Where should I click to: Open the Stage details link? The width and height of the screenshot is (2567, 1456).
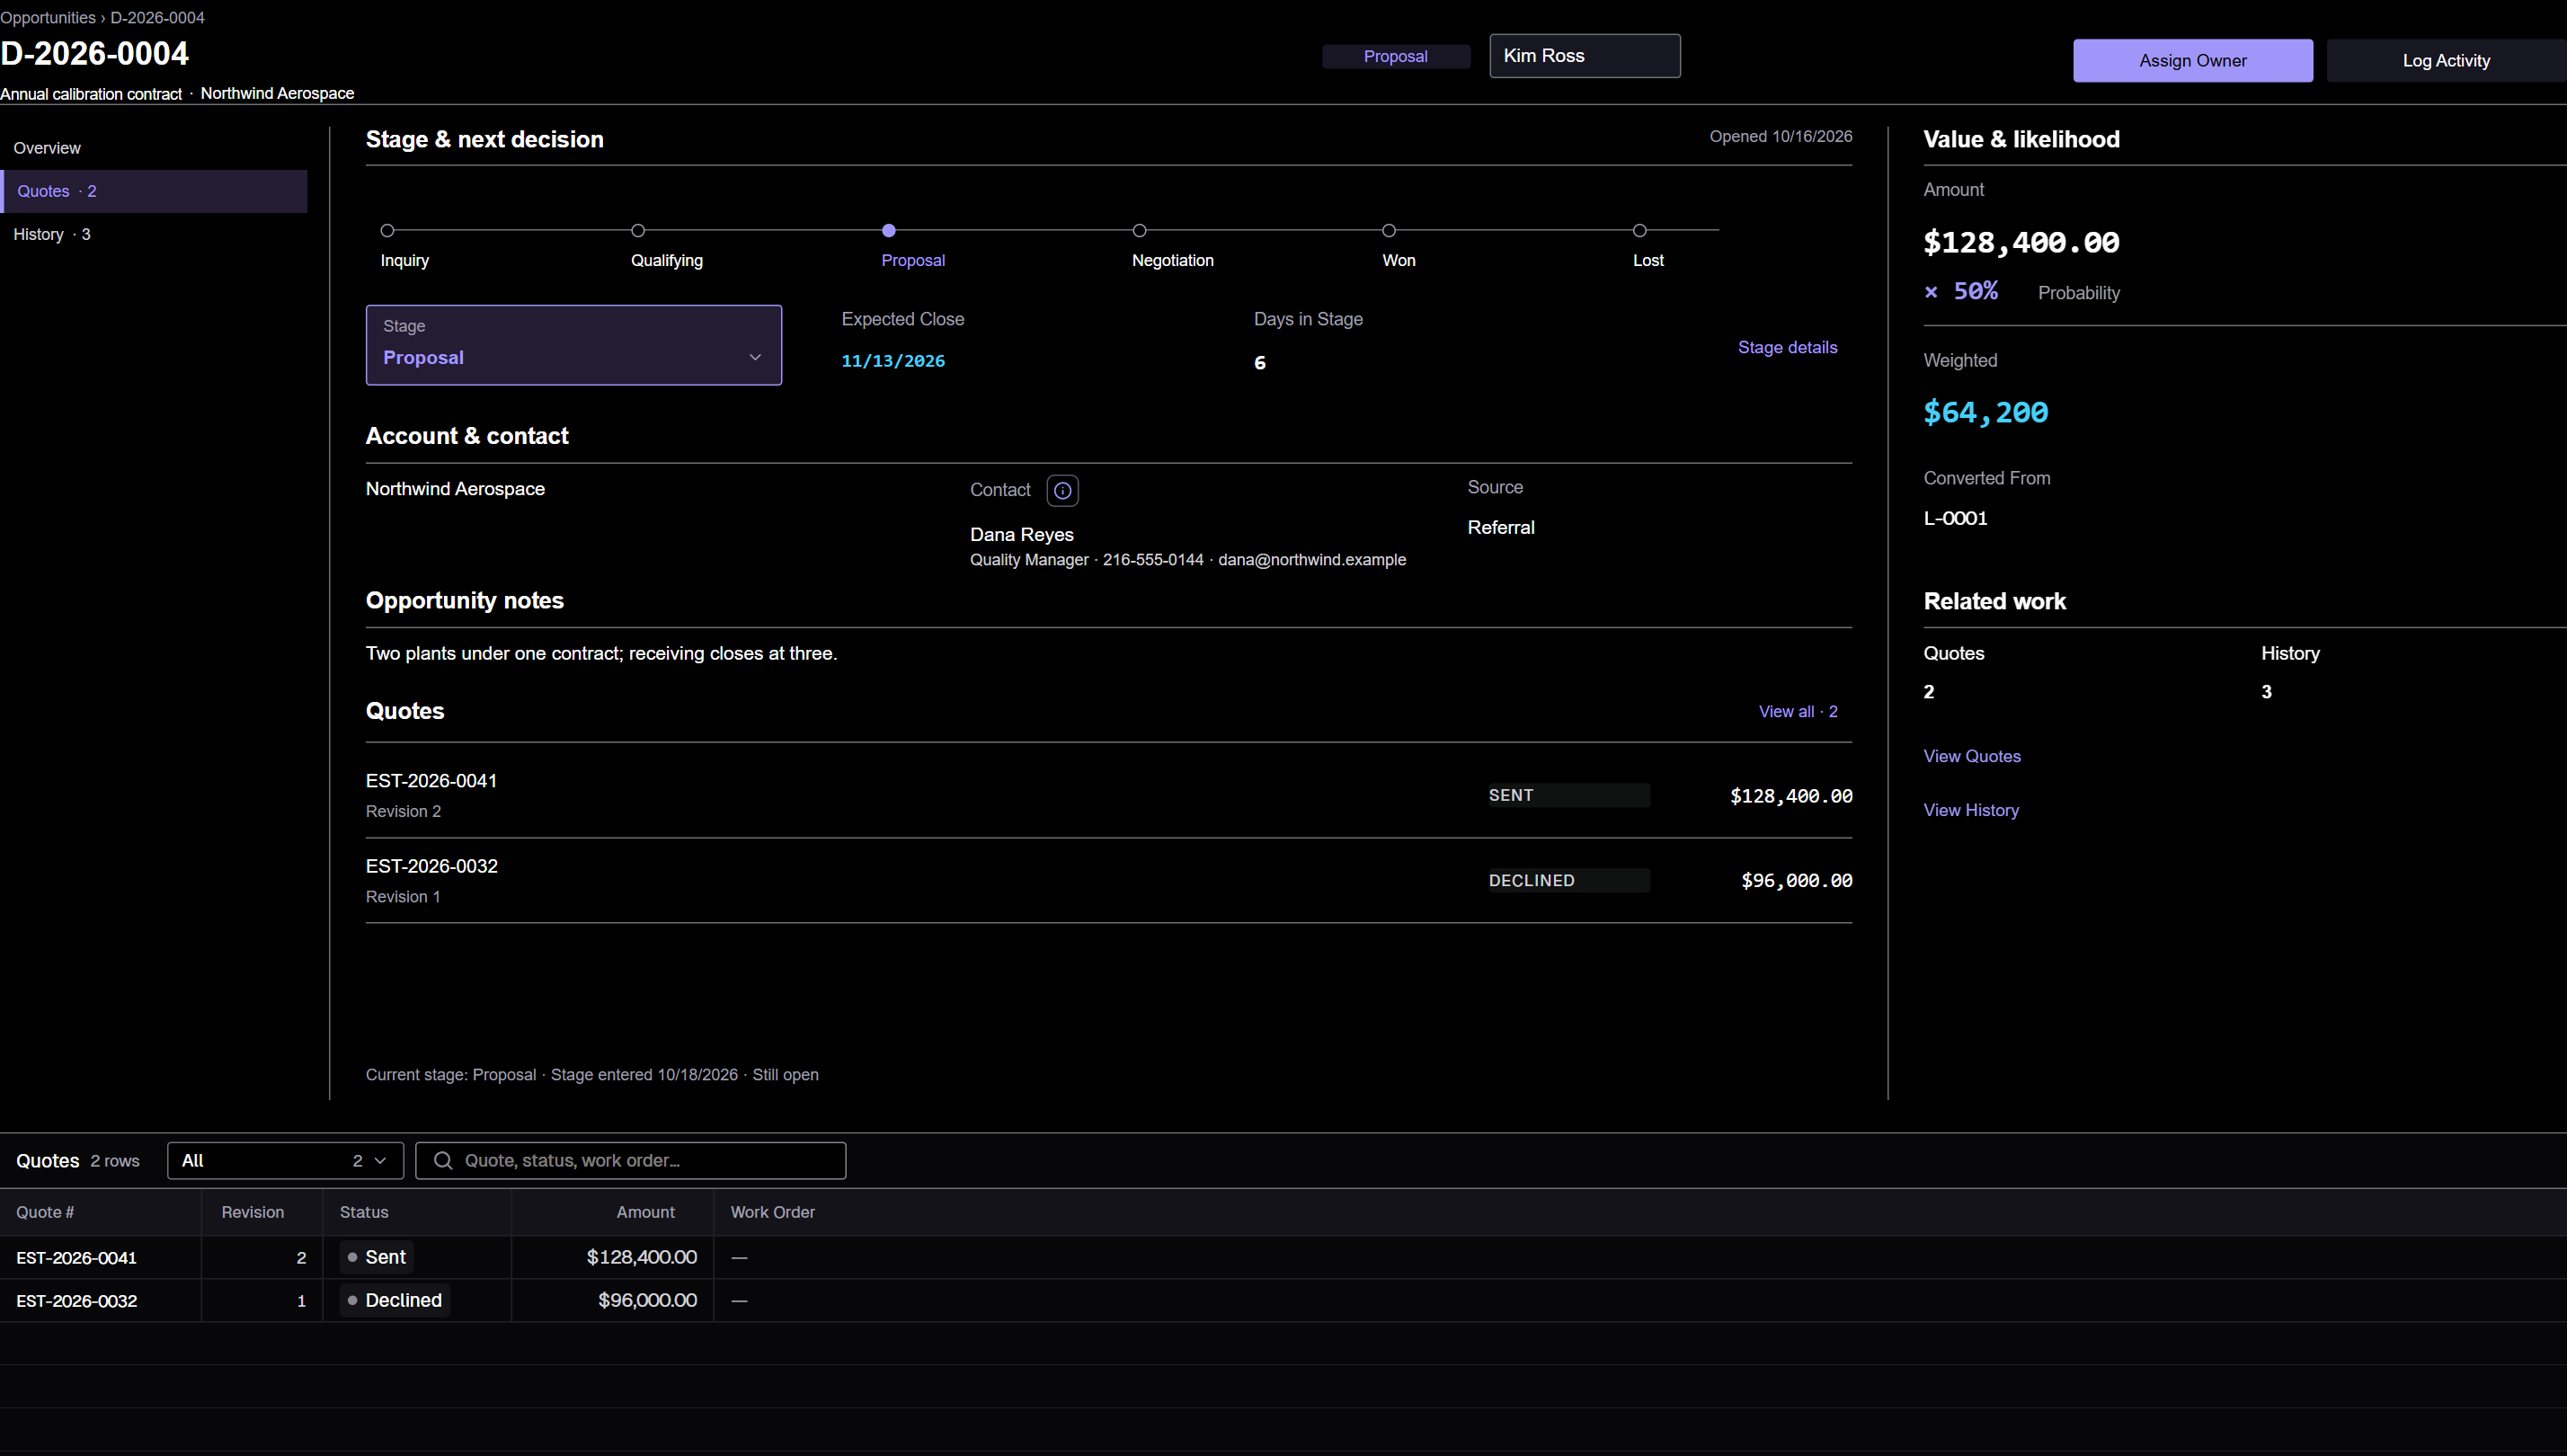pos(1787,347)
